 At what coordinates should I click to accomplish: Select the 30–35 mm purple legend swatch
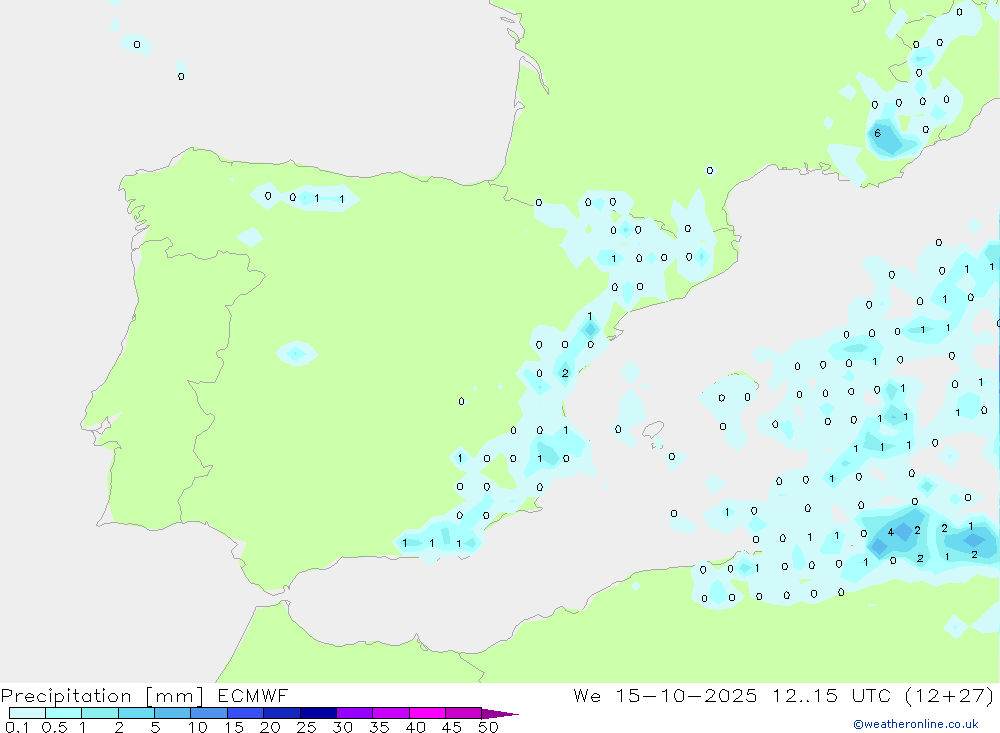pyautogui.click(x=354, y=713)
